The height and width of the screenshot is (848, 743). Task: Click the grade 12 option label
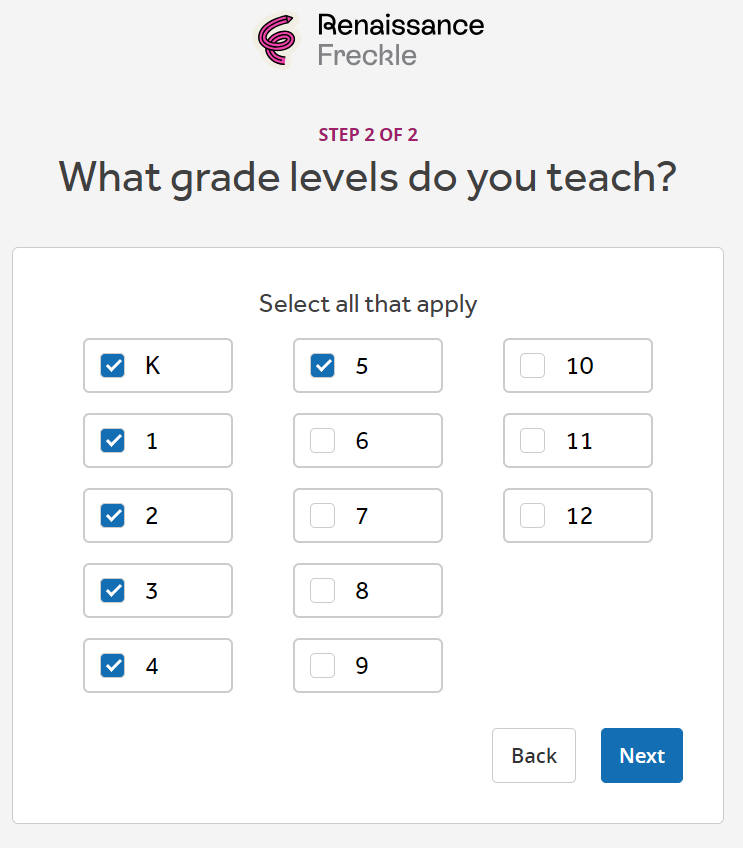pyautogui.click(x=580, y=516)
